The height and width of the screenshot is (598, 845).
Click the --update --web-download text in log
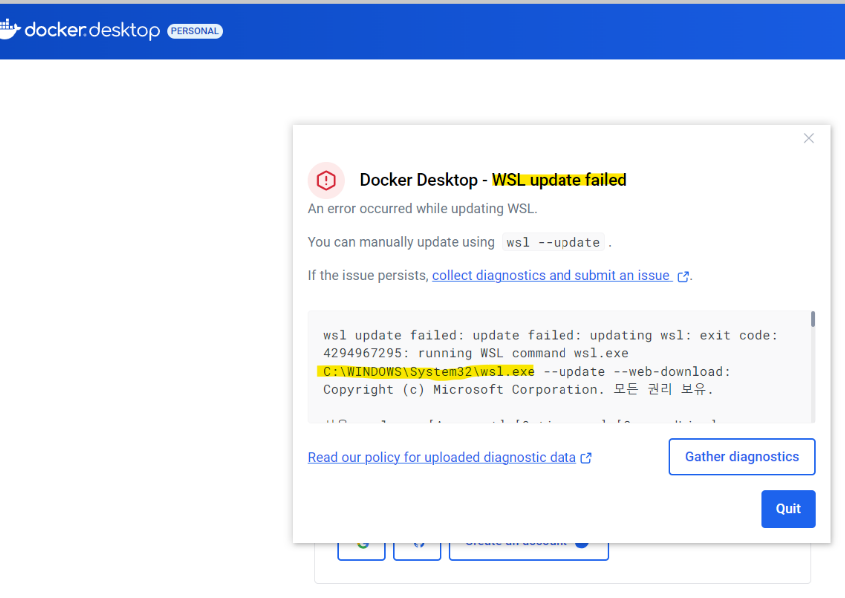coord(636,372)
